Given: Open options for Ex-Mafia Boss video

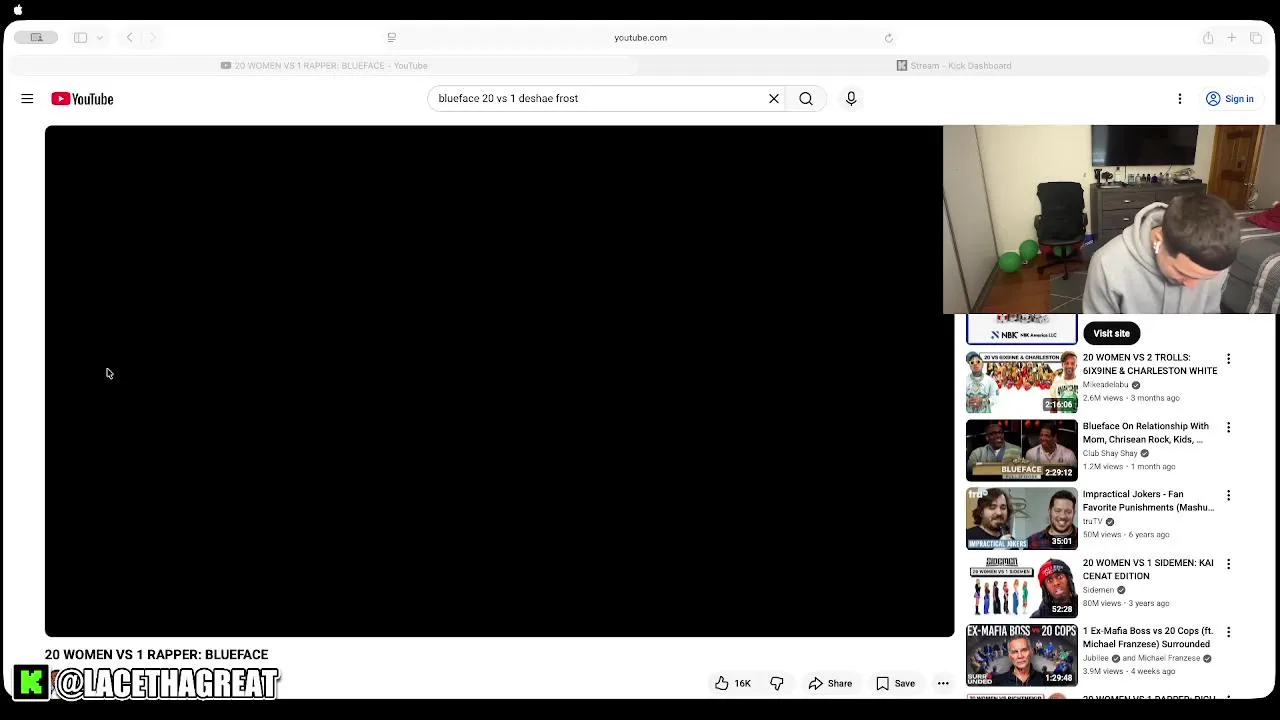Looking at the screenshot, I should pos(1228,632).
